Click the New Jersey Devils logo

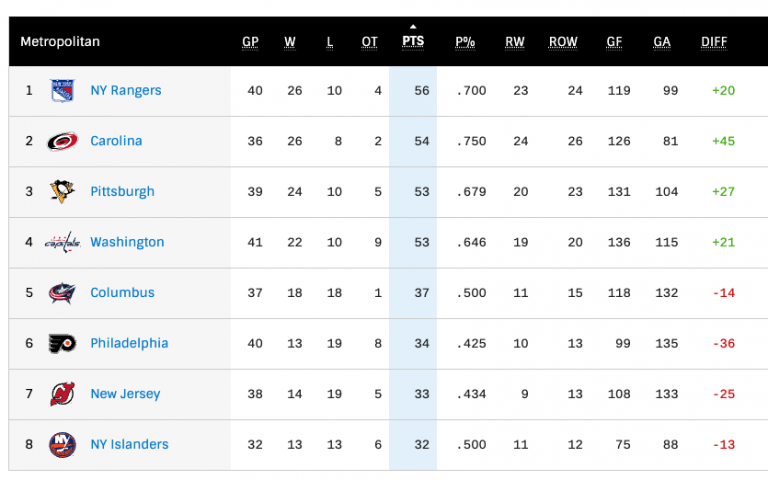[62, 394]
